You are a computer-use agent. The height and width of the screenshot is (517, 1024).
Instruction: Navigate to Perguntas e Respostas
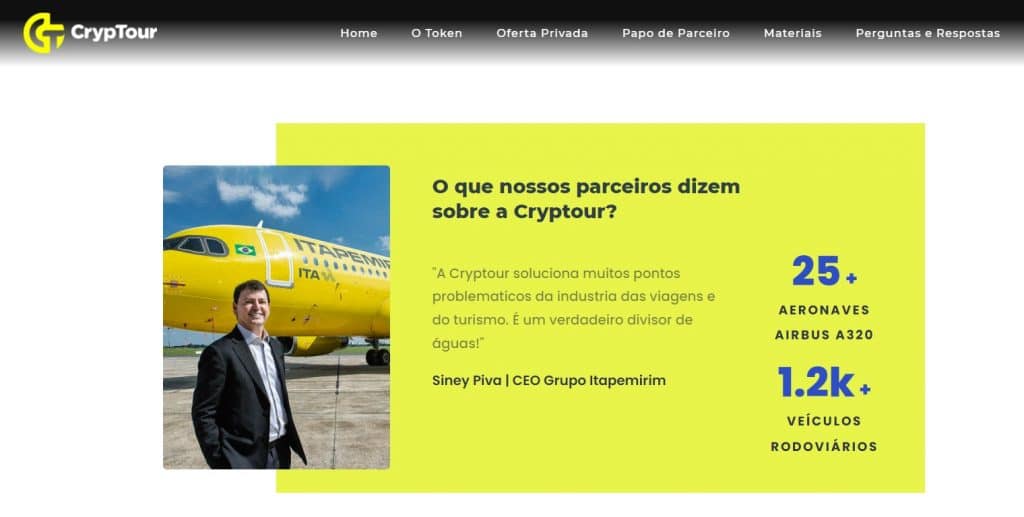pyautogui.click(x=927, y=33)
